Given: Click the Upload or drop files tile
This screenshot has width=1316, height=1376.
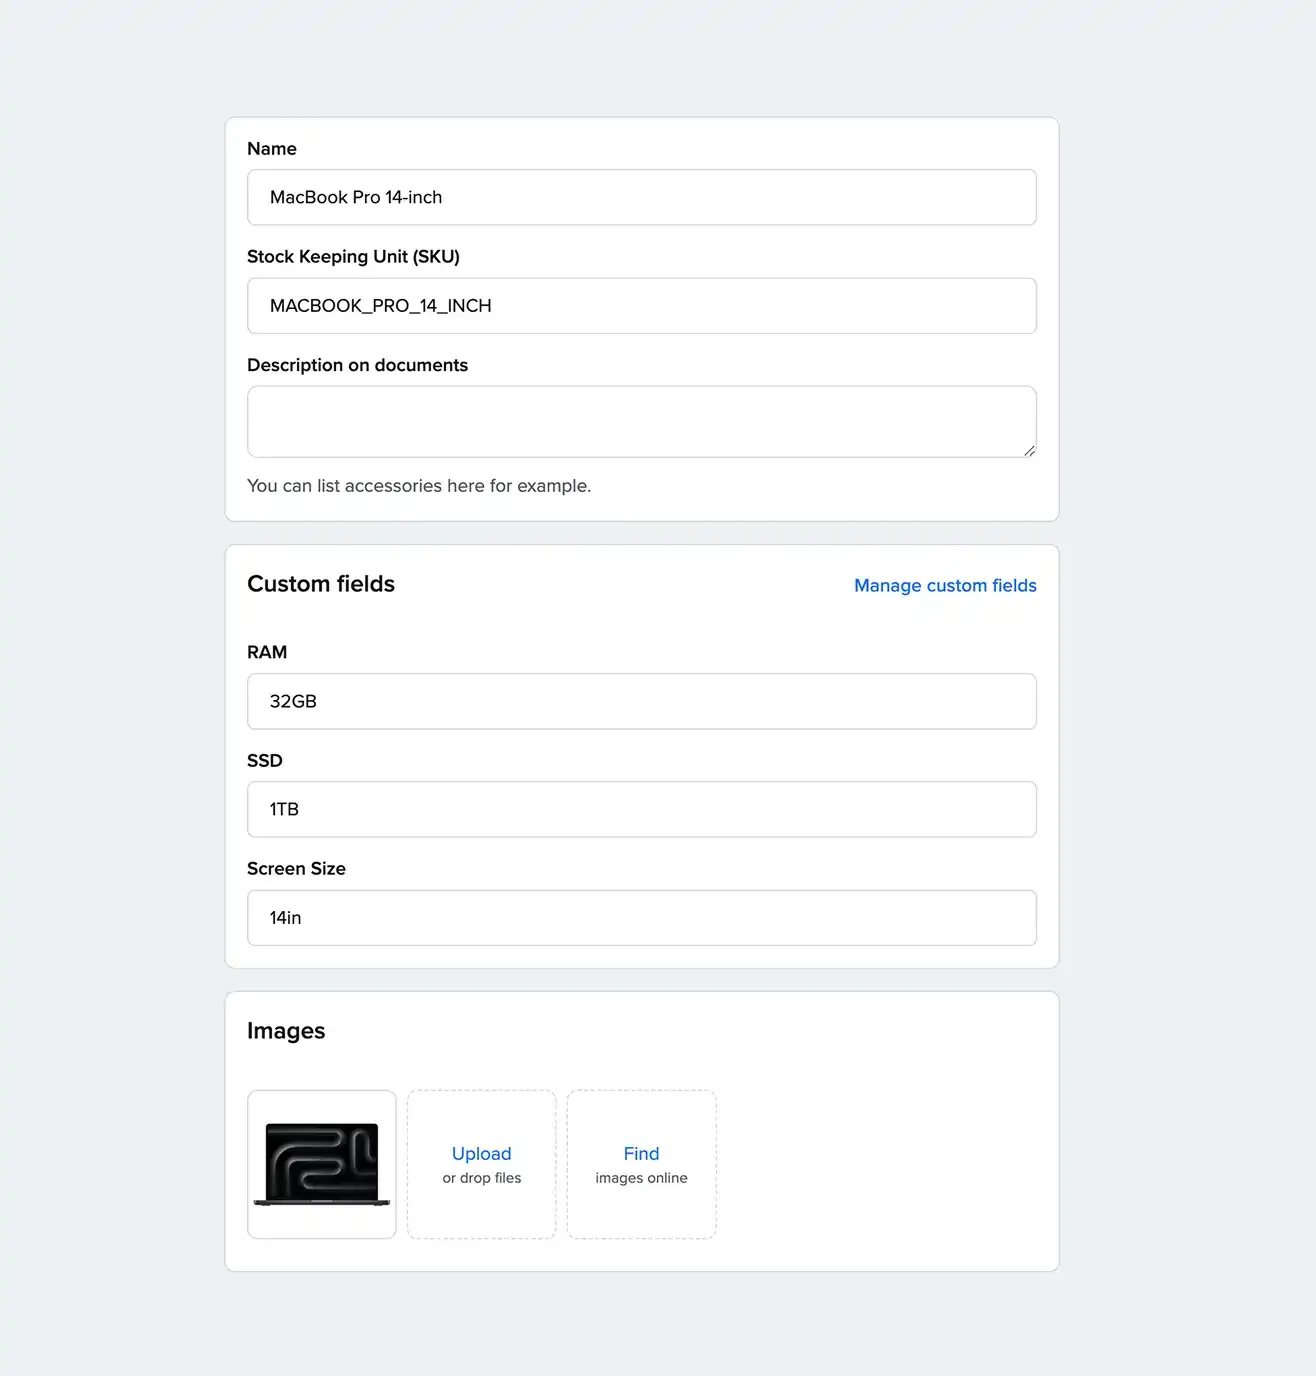Looking at the screenshot, I should 481,1164.
